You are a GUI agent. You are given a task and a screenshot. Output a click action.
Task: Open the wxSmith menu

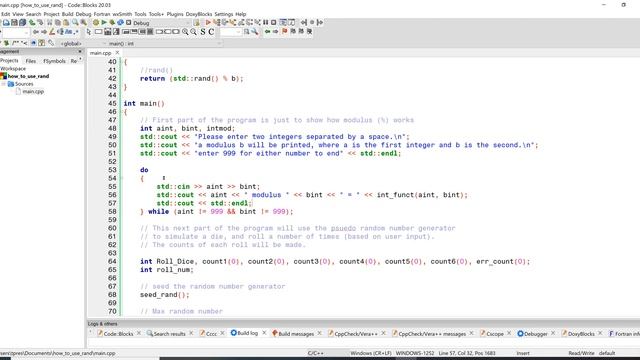coord(122,14)
